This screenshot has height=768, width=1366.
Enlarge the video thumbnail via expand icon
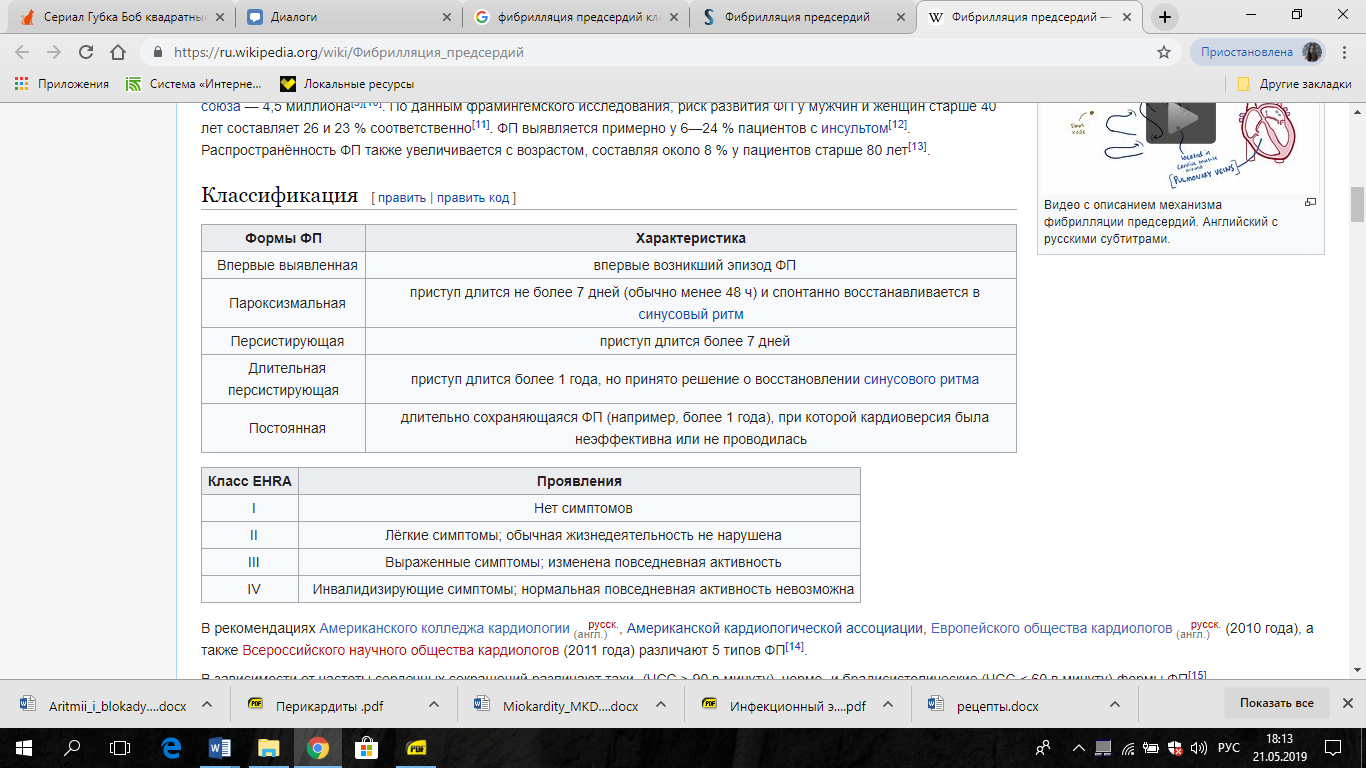coord(1310,202)
